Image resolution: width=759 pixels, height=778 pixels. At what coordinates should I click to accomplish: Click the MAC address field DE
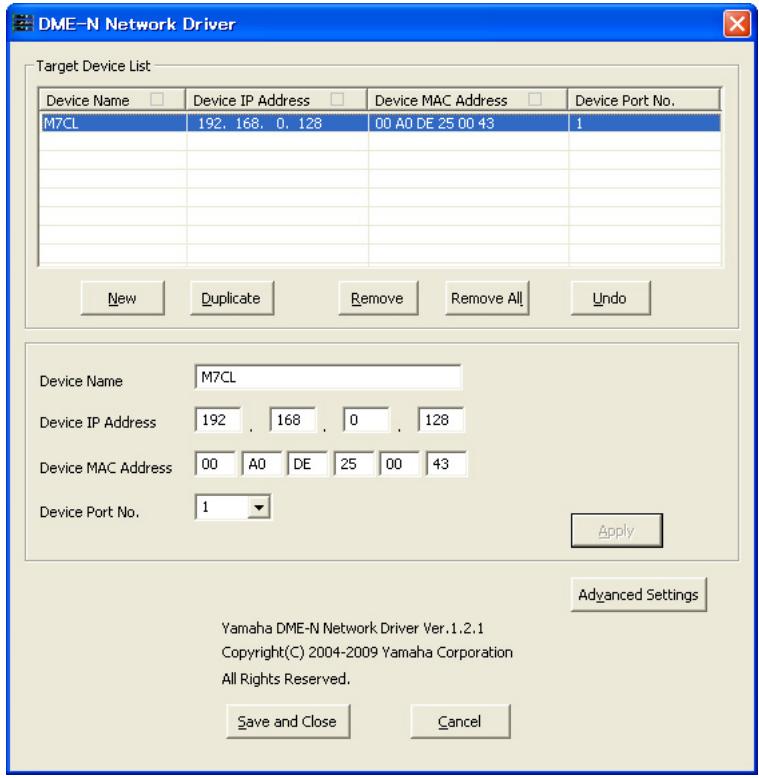308,464
